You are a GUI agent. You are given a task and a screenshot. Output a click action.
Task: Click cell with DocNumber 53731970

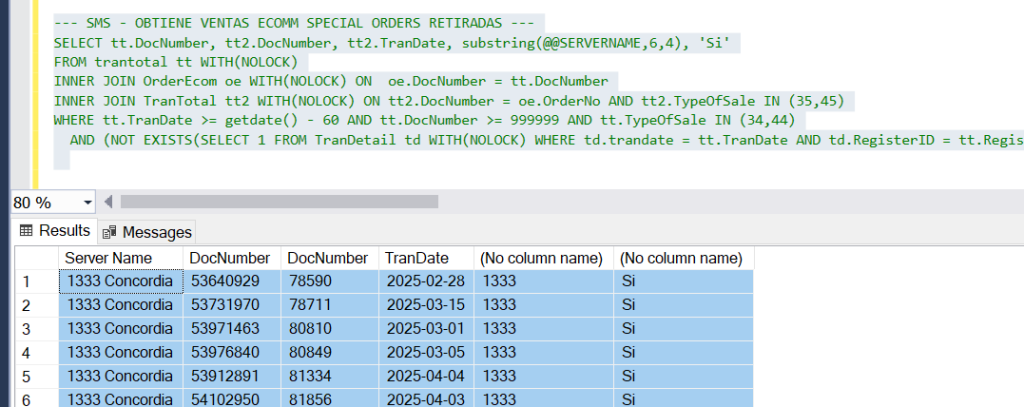pyautogui.click(x=232, y=305)
